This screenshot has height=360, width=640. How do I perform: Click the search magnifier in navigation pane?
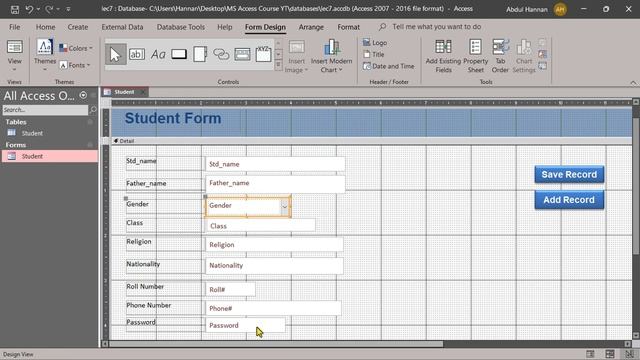pyautogui.click(x=93, y=110)
